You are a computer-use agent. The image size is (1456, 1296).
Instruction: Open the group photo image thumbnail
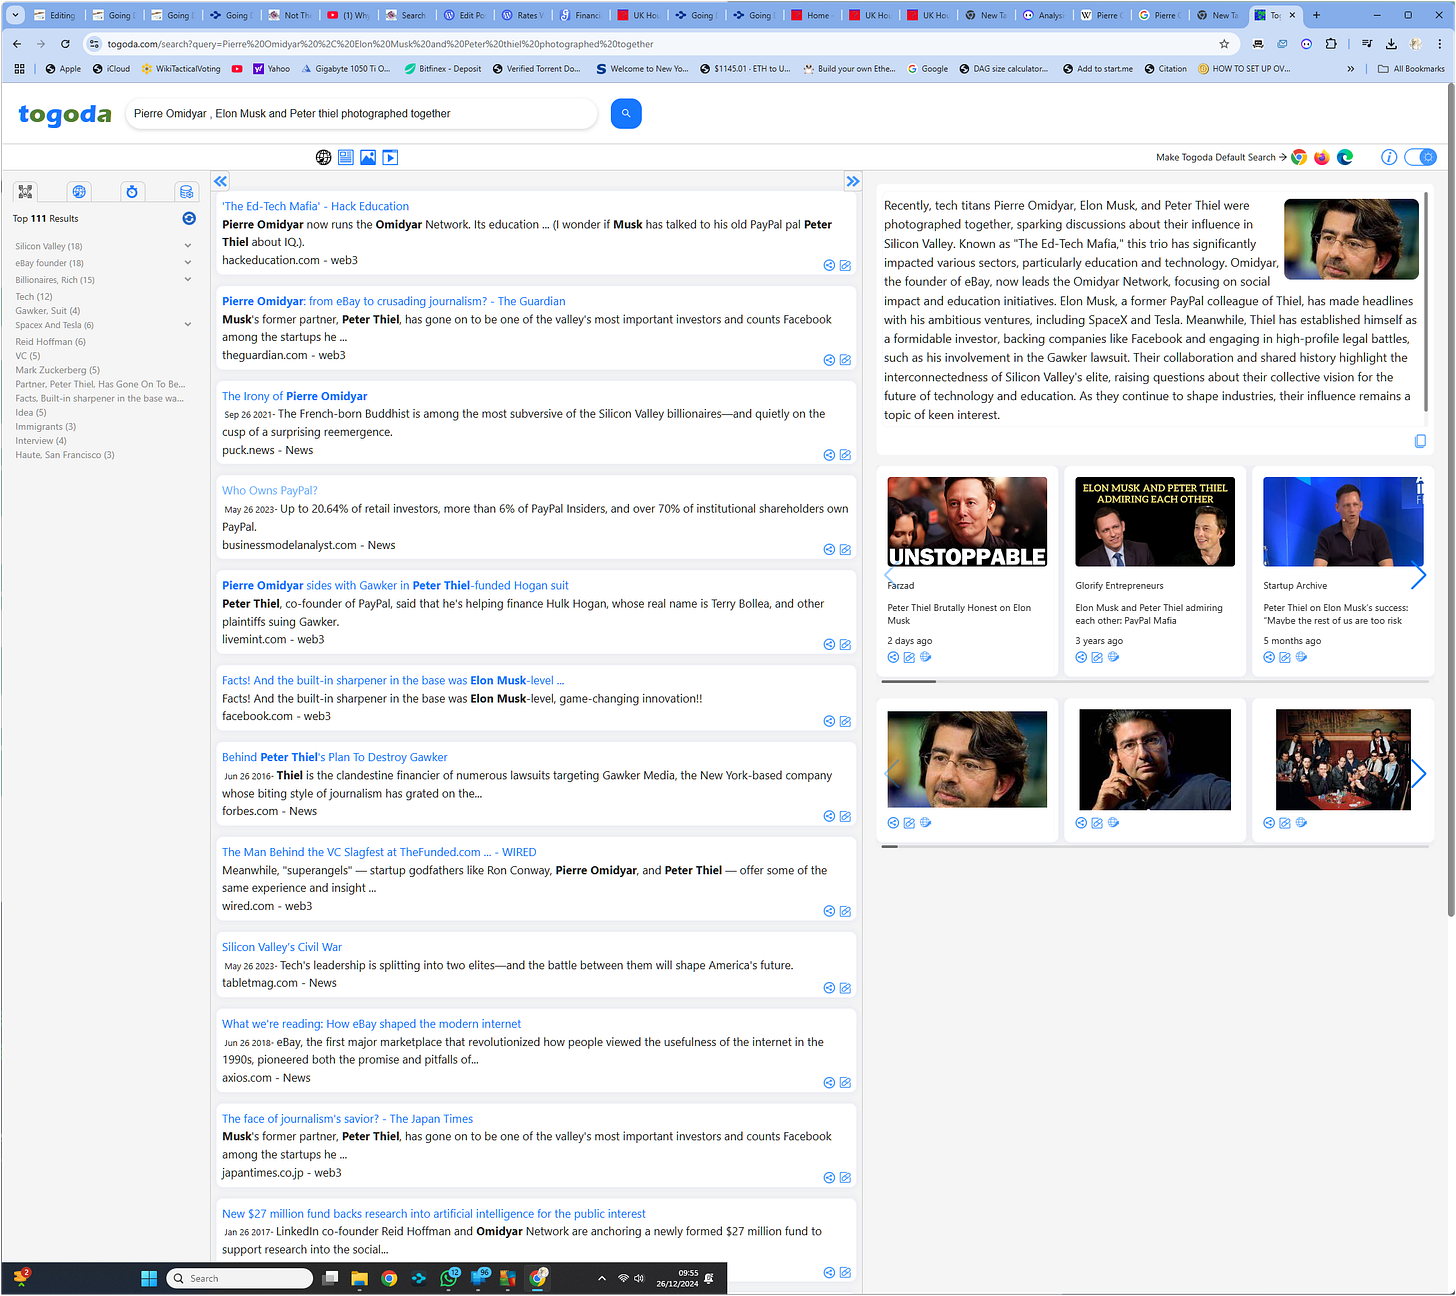(1343, 760)
